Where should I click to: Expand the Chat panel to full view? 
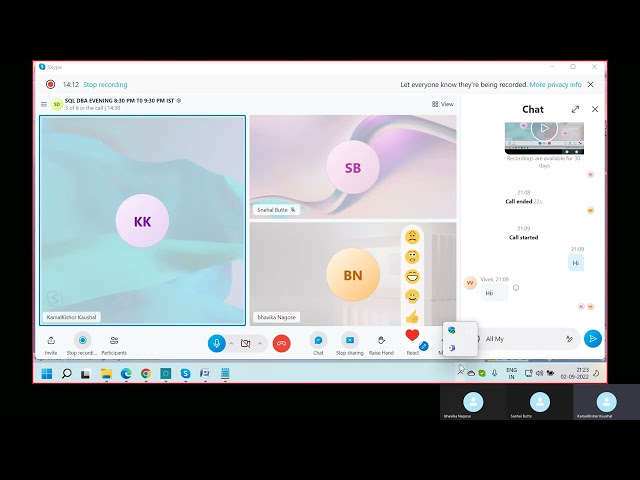pos(575,109)
